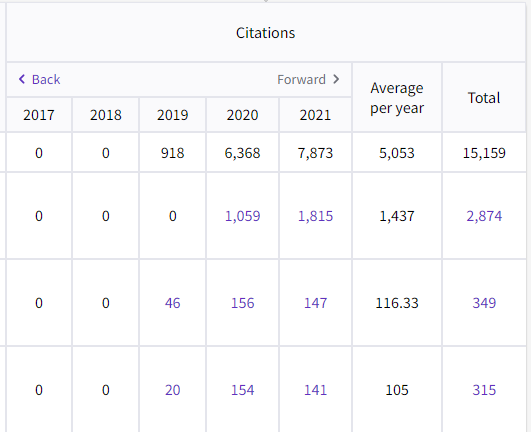
Task: Open the 1,059 citations link for 2020
Action: (242, 216)
